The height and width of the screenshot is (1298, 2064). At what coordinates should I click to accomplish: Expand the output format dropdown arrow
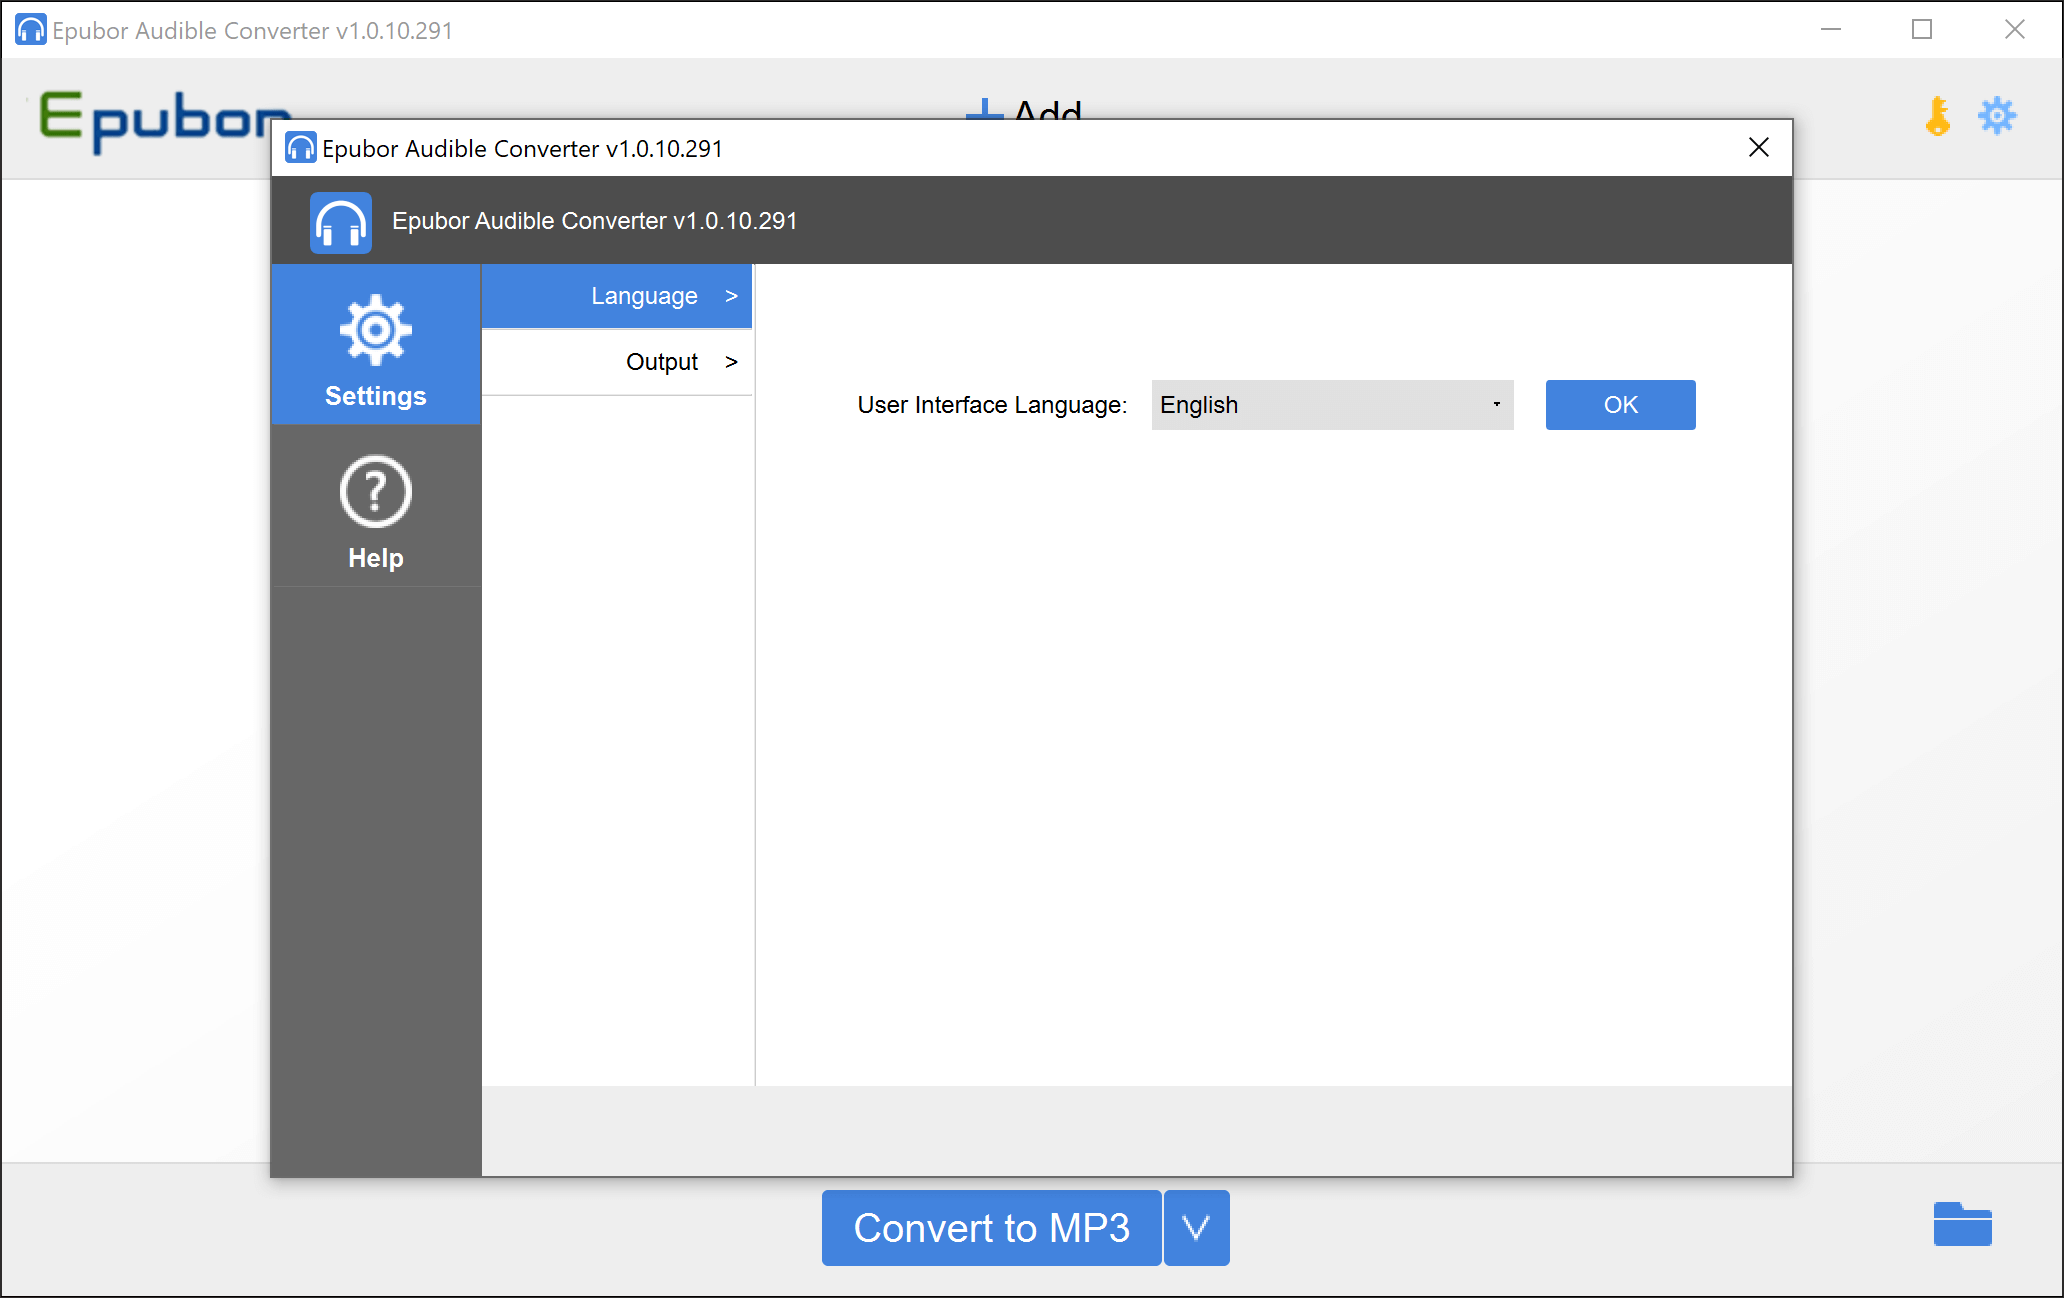pyautogui.click(x=1197, y=1228)
